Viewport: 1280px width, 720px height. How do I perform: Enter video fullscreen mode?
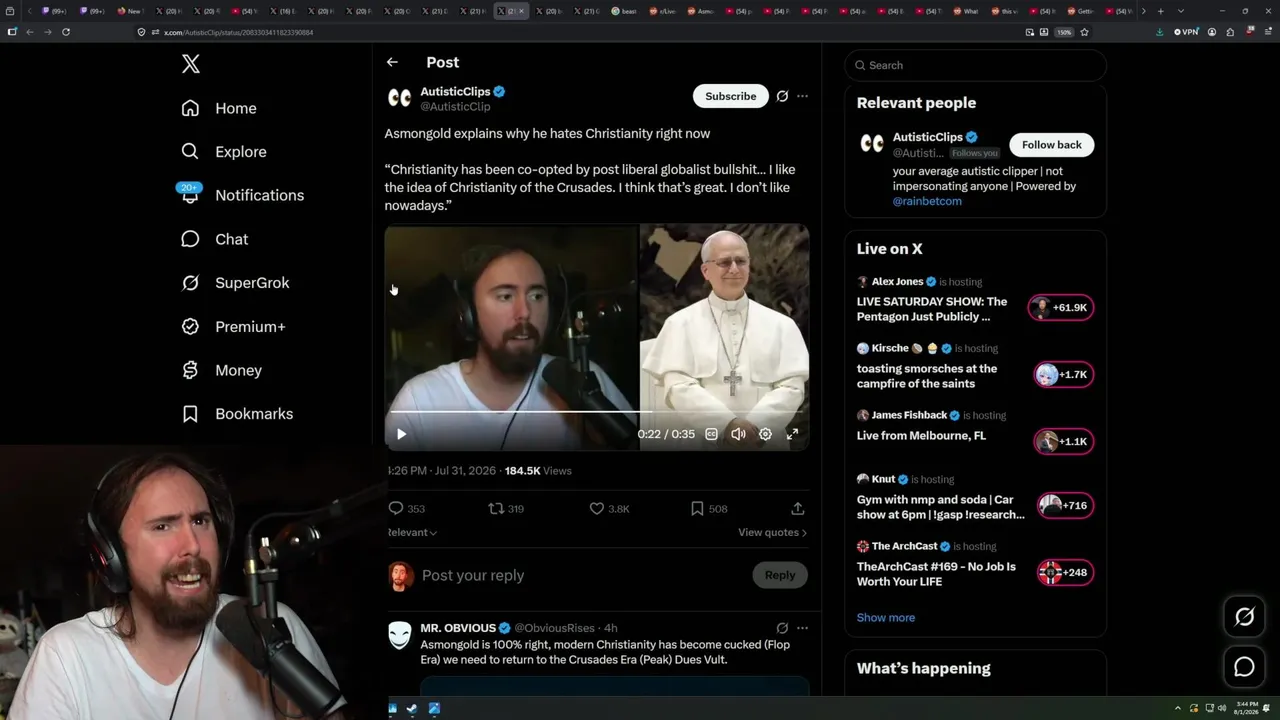pos(792,434)
